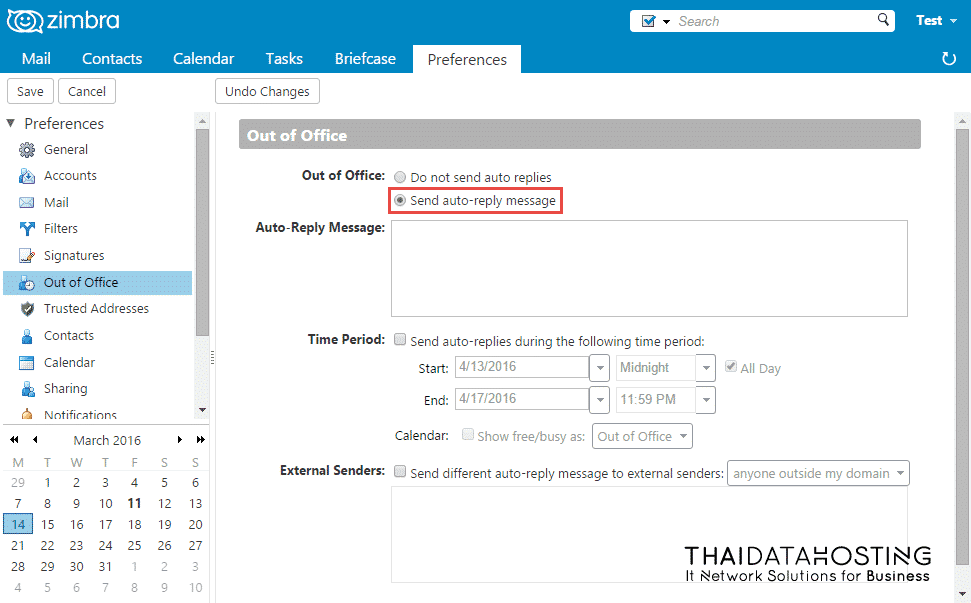The height and width of the screenshot is (603, 971).
Task: Click the Accounts icon in sidebar
Action: pyautogui.click(x=27, y=176)
